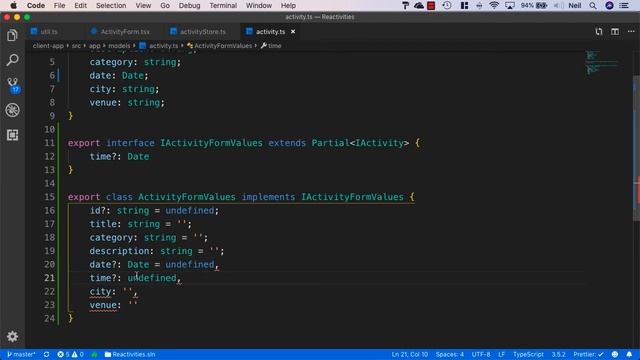Open Source Control view with 17 badge
The image size is (640, 360).
13,85
